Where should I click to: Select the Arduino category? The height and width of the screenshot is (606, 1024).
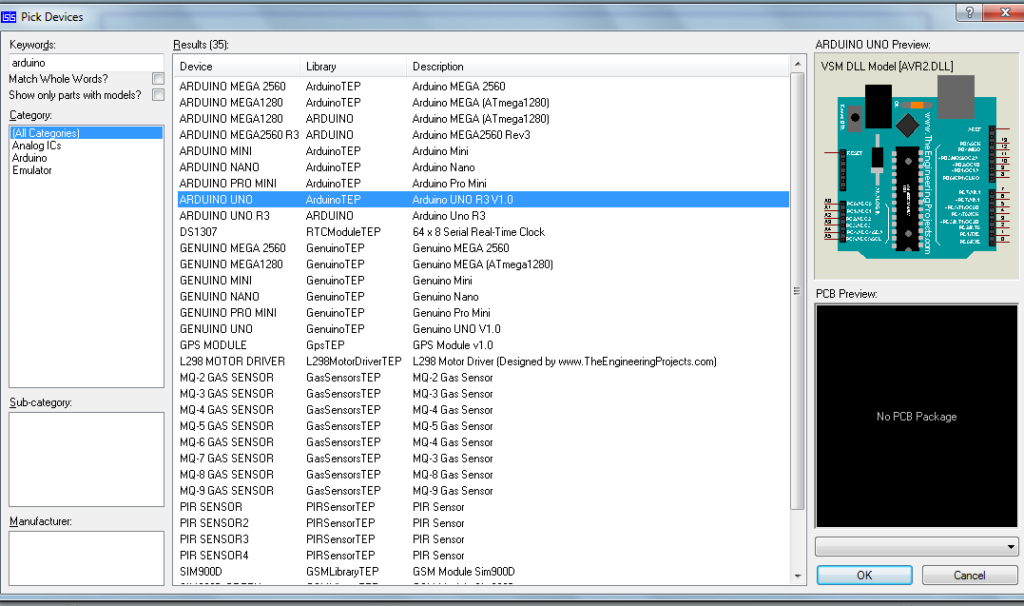(29, 158)
